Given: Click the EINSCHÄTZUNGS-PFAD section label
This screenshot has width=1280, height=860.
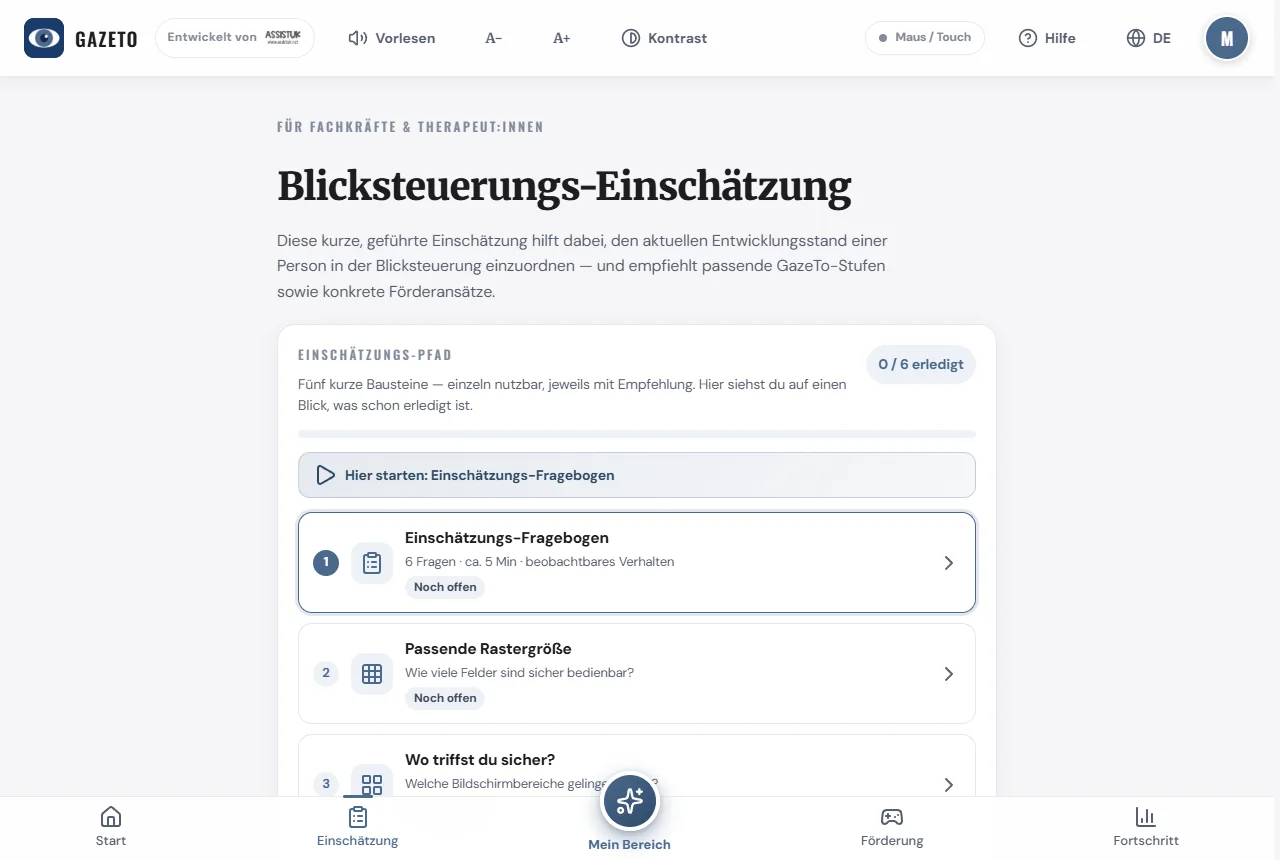Looking at the screenshot, I should [375, 355].
